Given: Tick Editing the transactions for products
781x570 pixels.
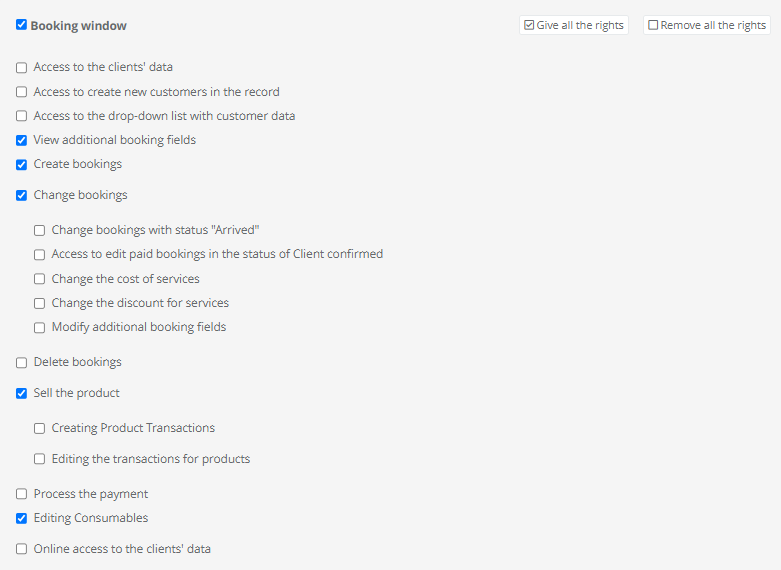Looking at the screenshot, I should tap(40, 459).
